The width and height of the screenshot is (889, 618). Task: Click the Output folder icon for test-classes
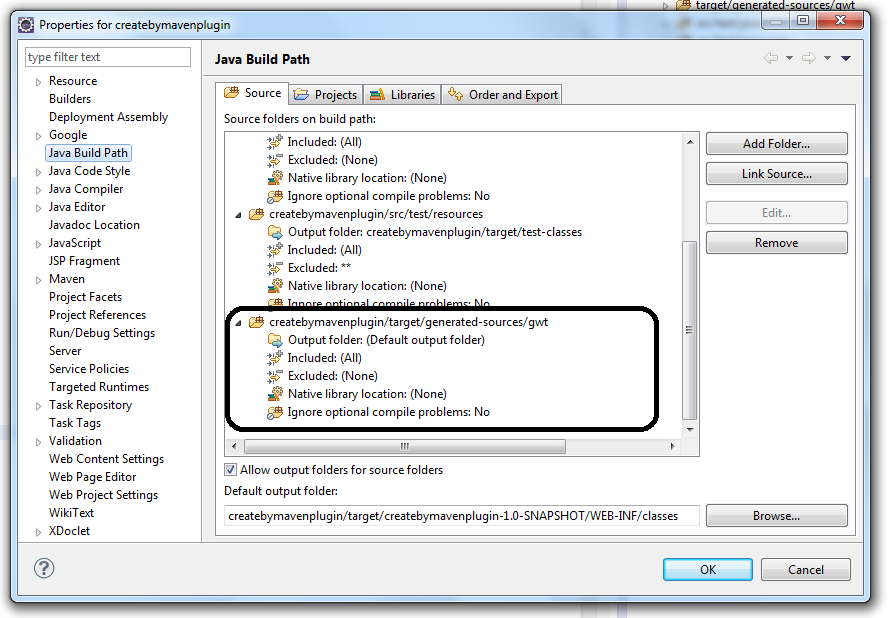[275, 232]
